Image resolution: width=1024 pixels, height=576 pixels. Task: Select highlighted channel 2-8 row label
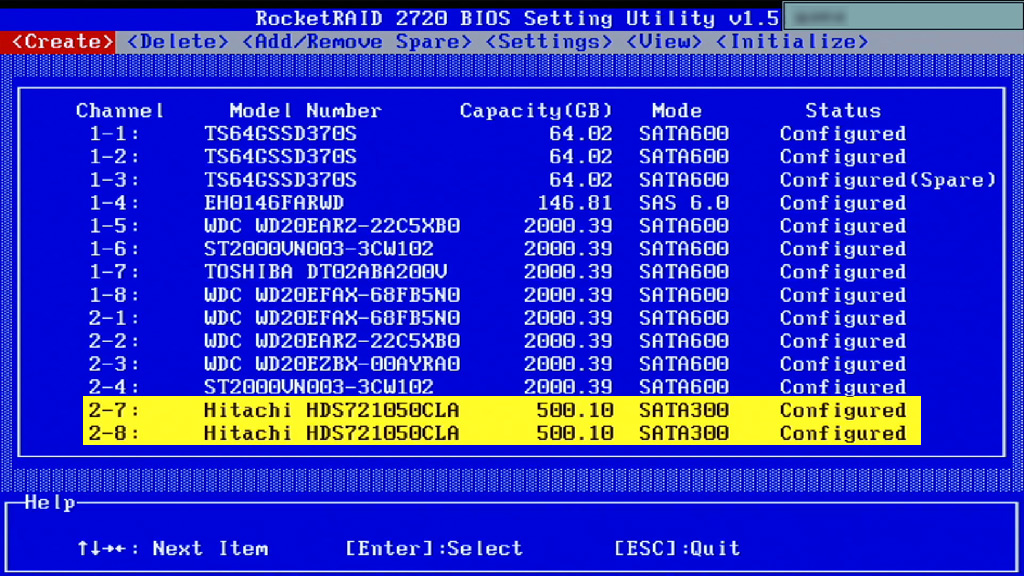coord(114,433)
